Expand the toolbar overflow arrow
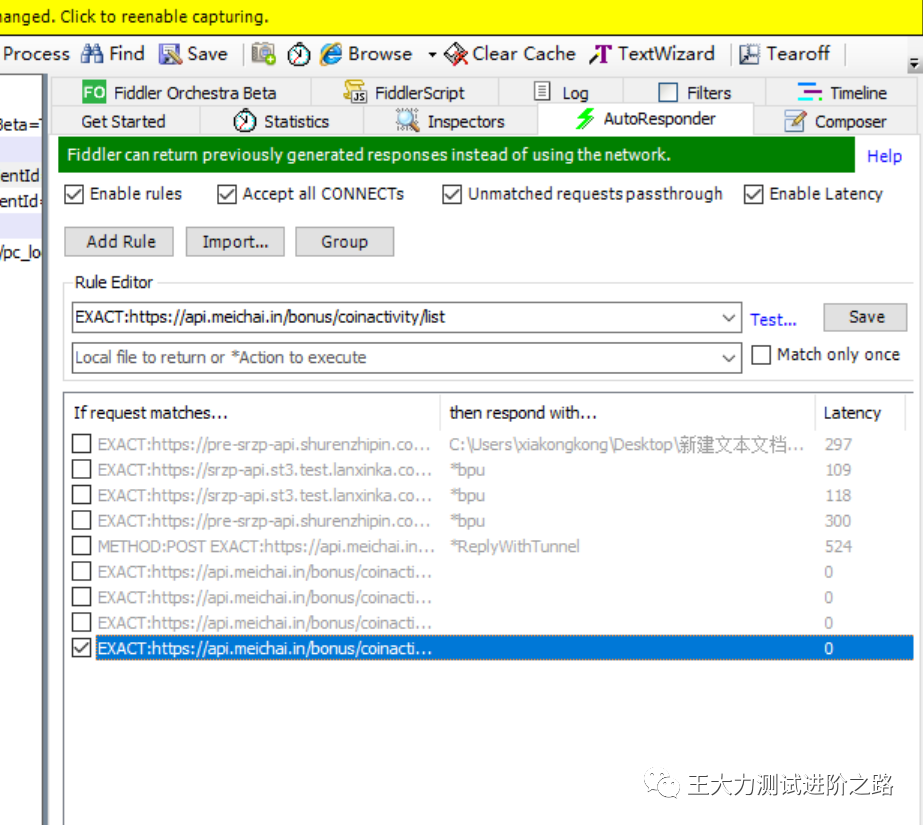 [x=914, y=64]
